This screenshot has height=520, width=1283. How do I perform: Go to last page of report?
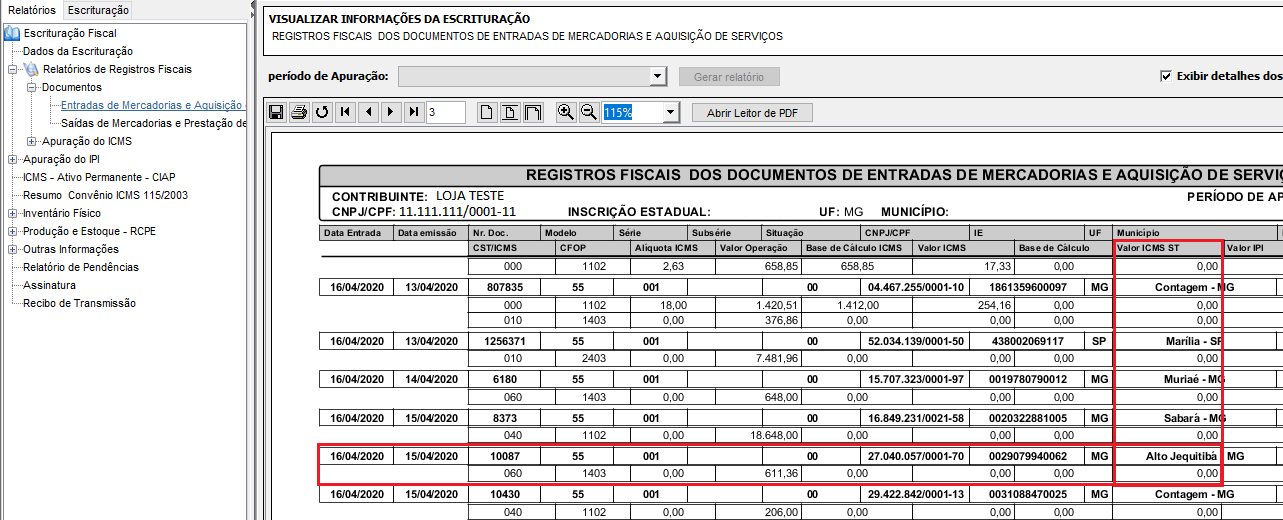point(413,112)
